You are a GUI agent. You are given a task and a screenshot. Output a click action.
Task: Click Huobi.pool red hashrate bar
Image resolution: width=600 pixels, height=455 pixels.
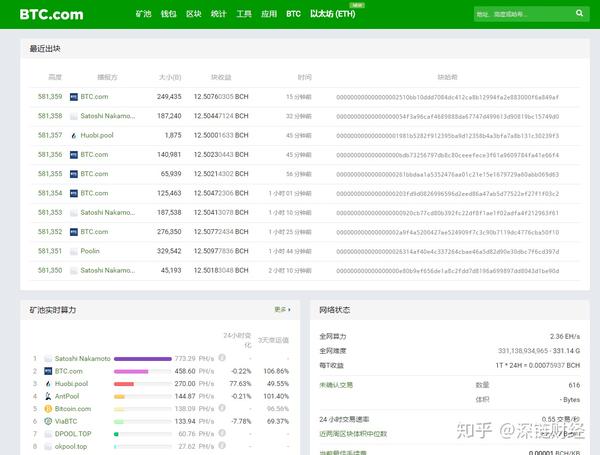(124, 384)
